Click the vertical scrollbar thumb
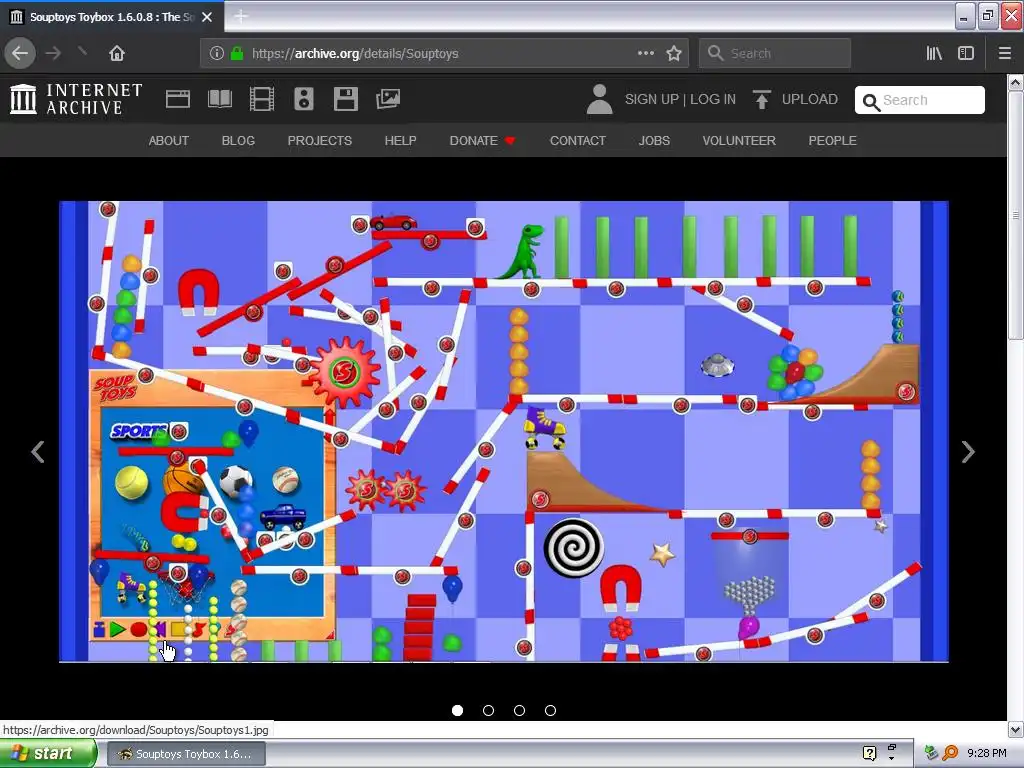The height and width of the screenshot is (768, 1024). (x=1015, y=214)
